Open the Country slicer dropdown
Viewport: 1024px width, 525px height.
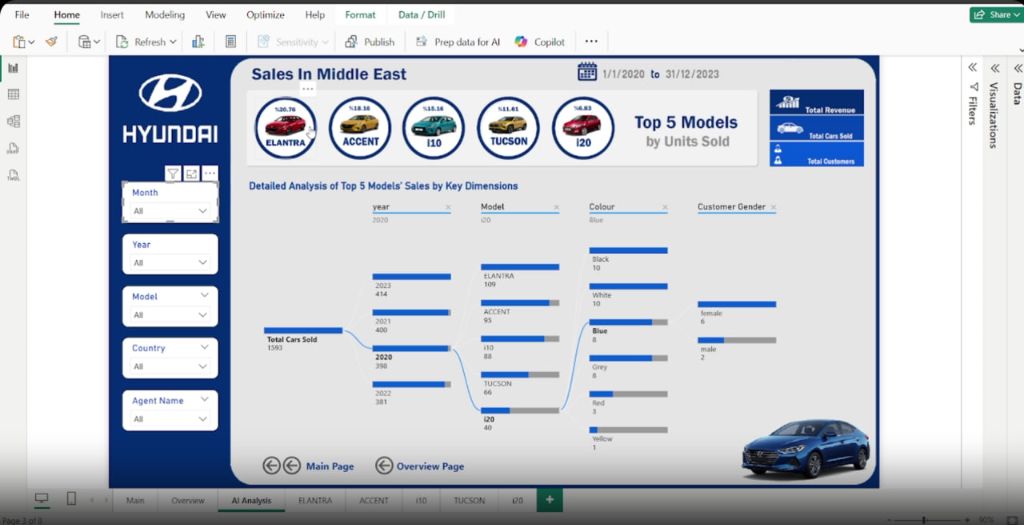pyautogui.click(x=203, y=367)
